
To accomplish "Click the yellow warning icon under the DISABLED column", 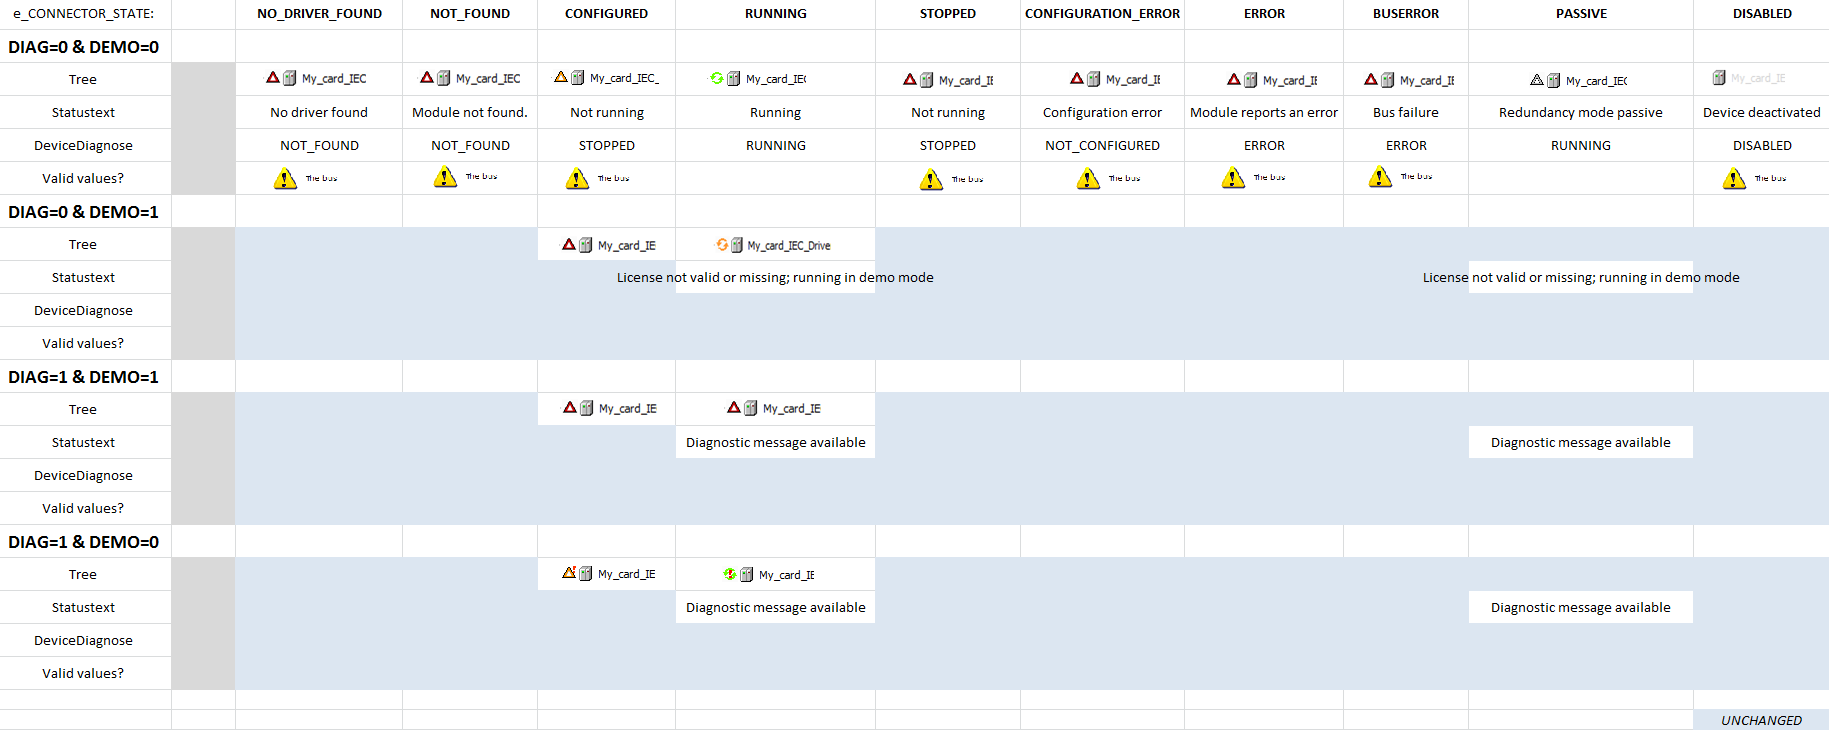I will pyautogui.click(x=1734, y=179).
